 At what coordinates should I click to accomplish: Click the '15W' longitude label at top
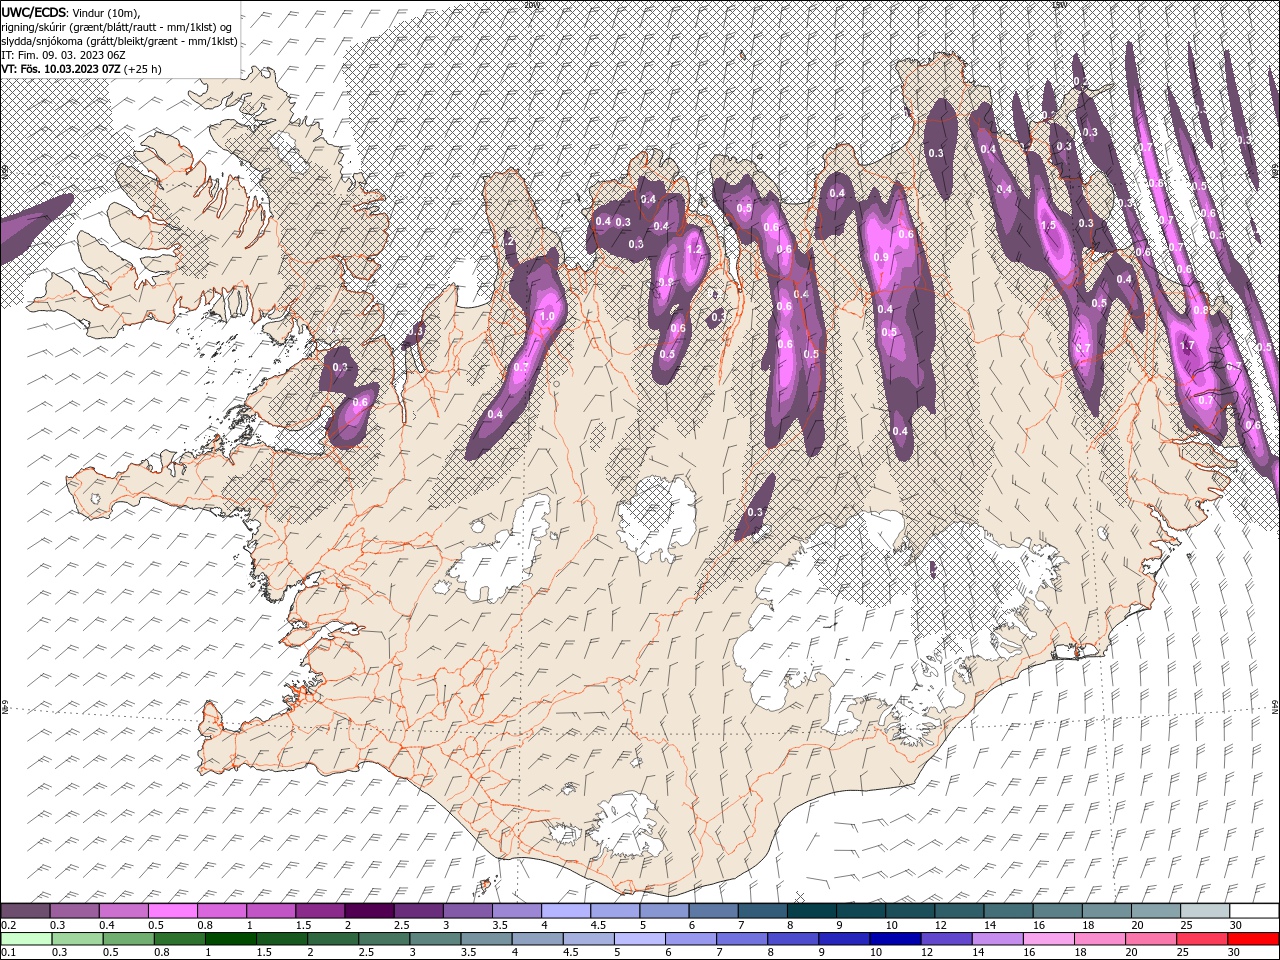click(x=1060, y=5)
